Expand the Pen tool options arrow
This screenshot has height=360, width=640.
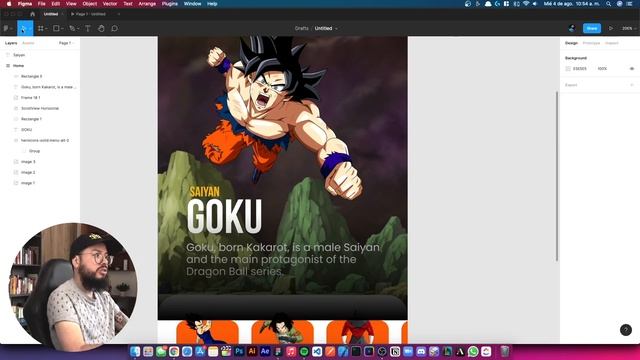[78, 29]
